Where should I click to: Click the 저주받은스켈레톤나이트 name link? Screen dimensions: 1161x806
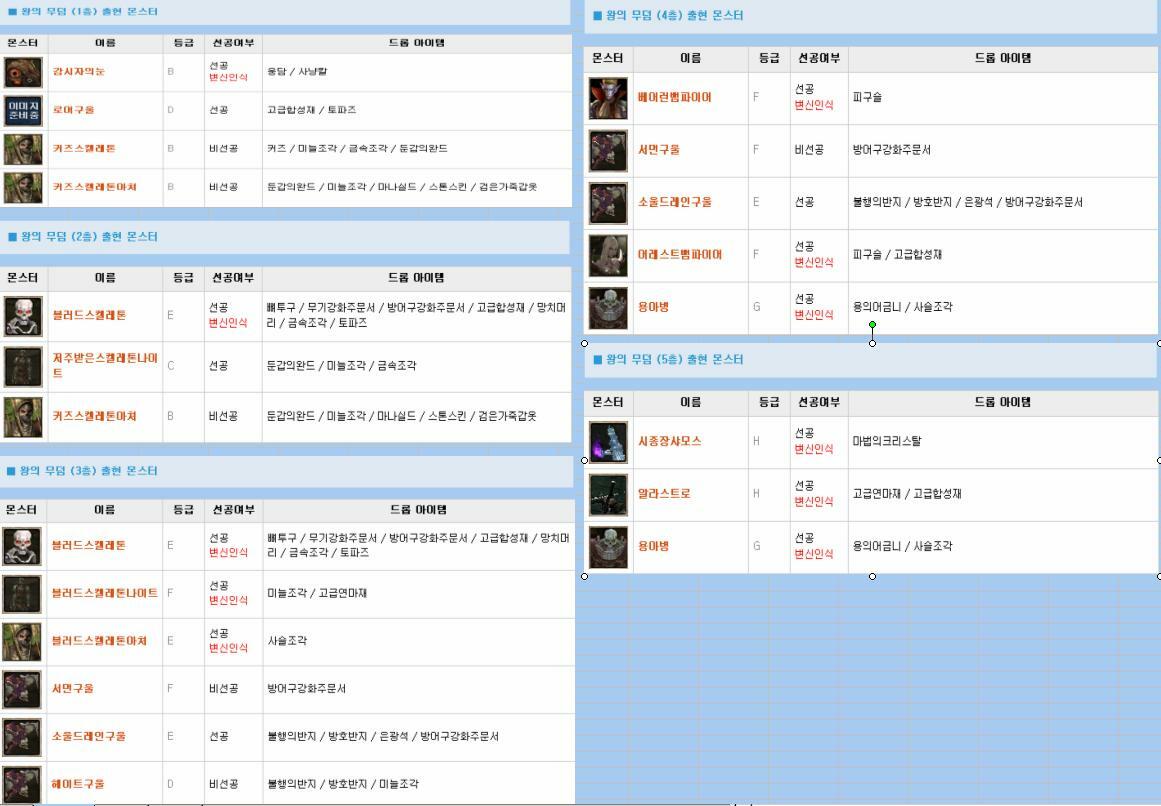(104, 365)
